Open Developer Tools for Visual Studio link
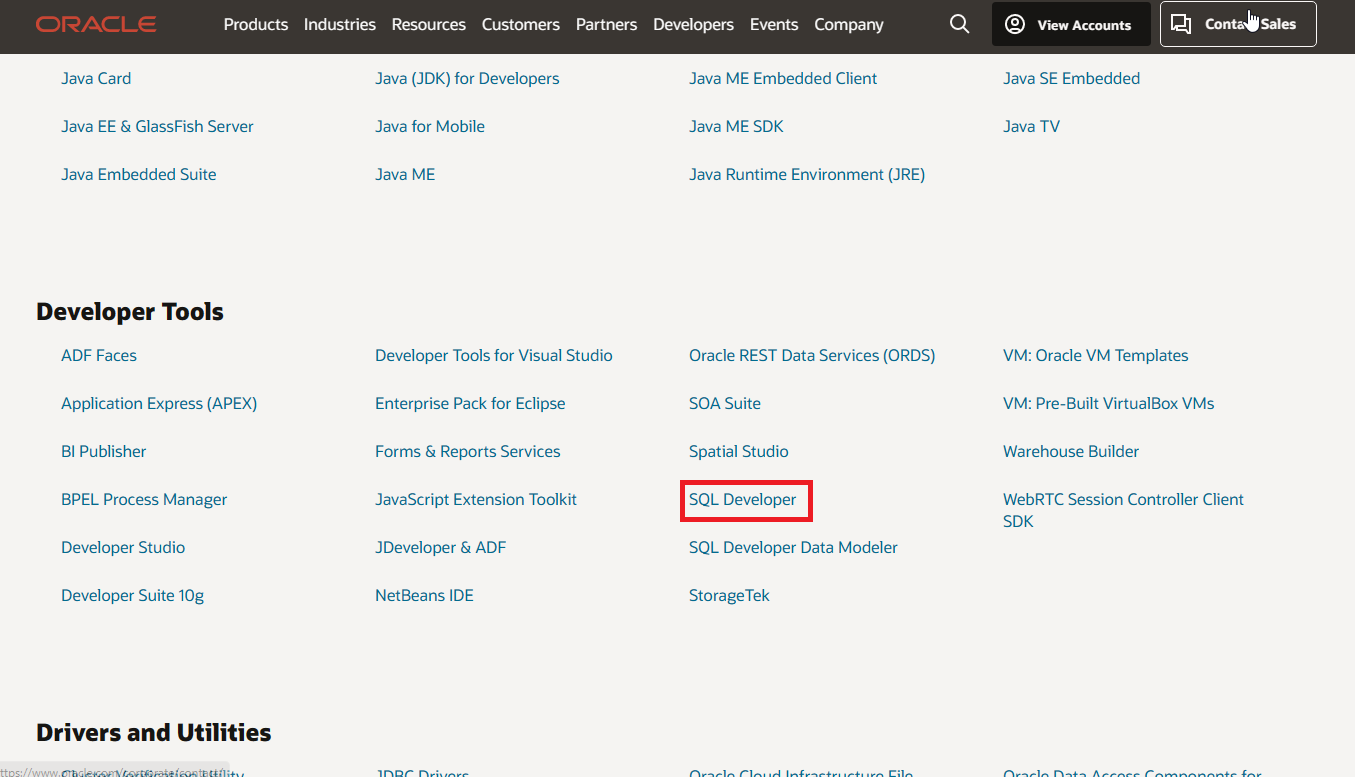The image size is (1355, 777). click(x=494, y=355)
